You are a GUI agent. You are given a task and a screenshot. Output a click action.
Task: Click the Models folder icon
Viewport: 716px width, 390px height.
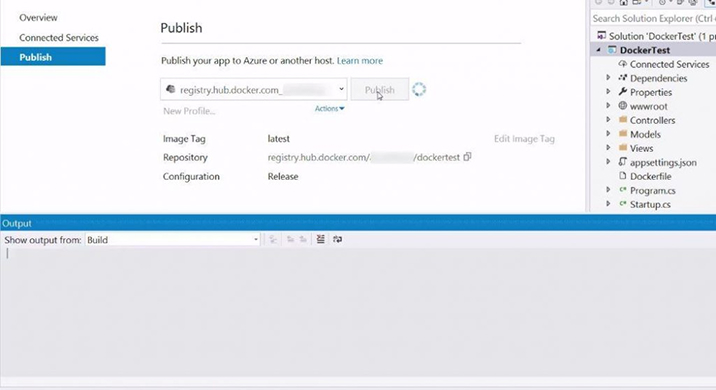pyautogui.click(x=622, y=134)
